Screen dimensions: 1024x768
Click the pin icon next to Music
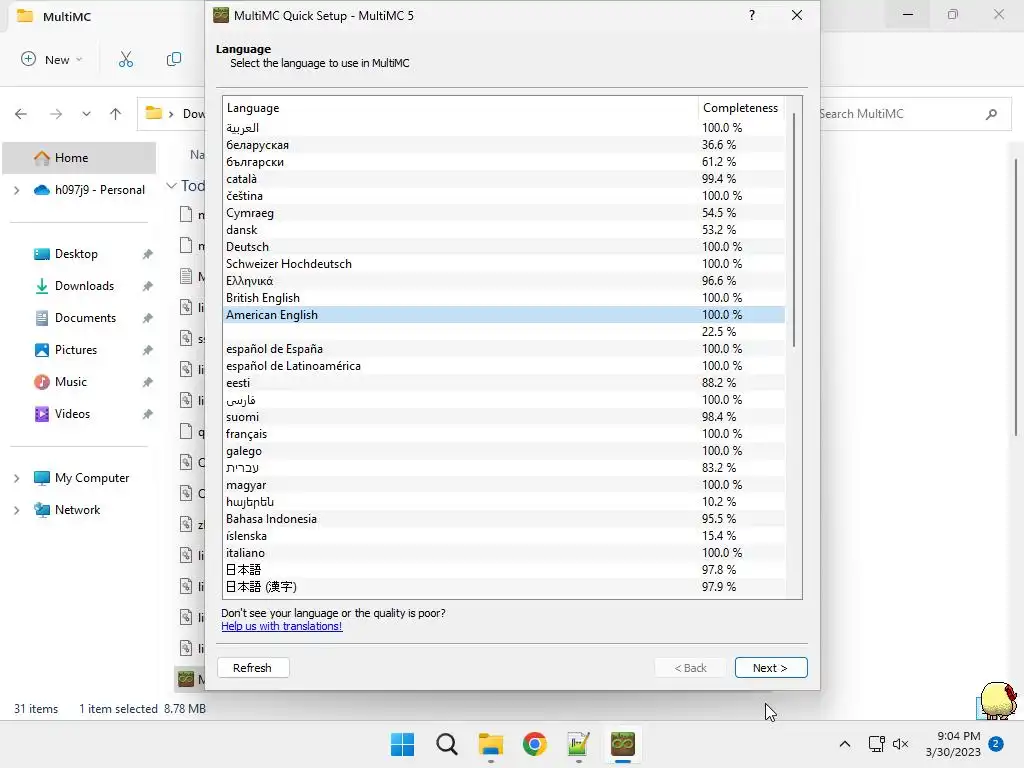click(x=148, y=382)
